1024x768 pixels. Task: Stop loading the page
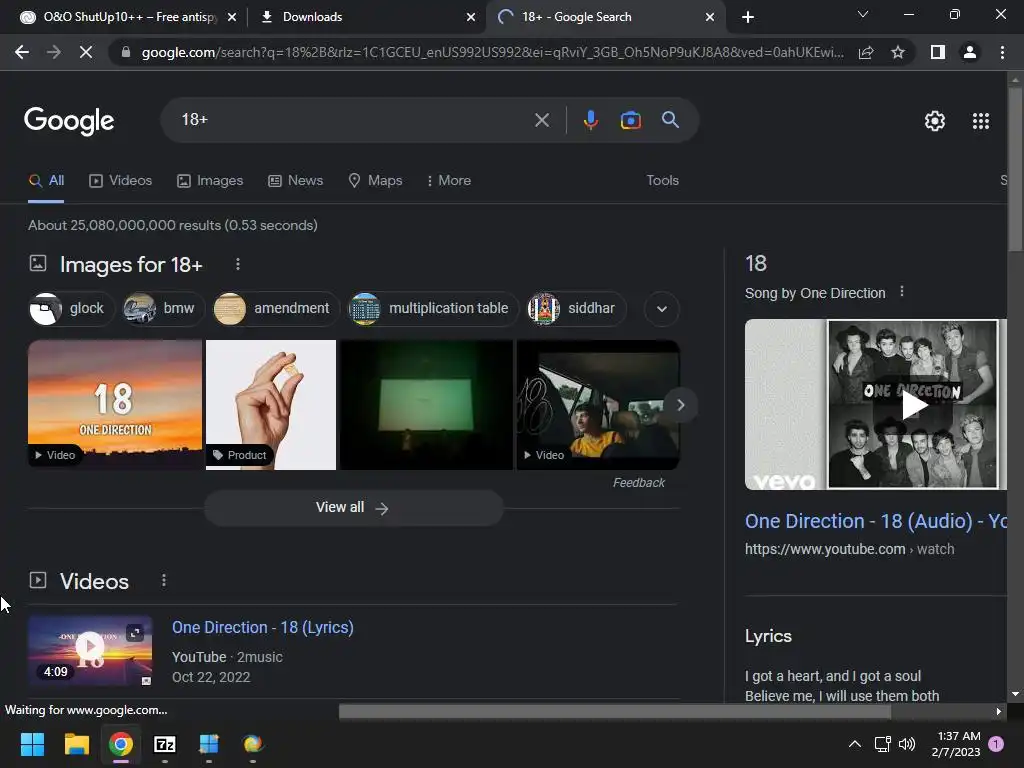(x=86, y=52)
